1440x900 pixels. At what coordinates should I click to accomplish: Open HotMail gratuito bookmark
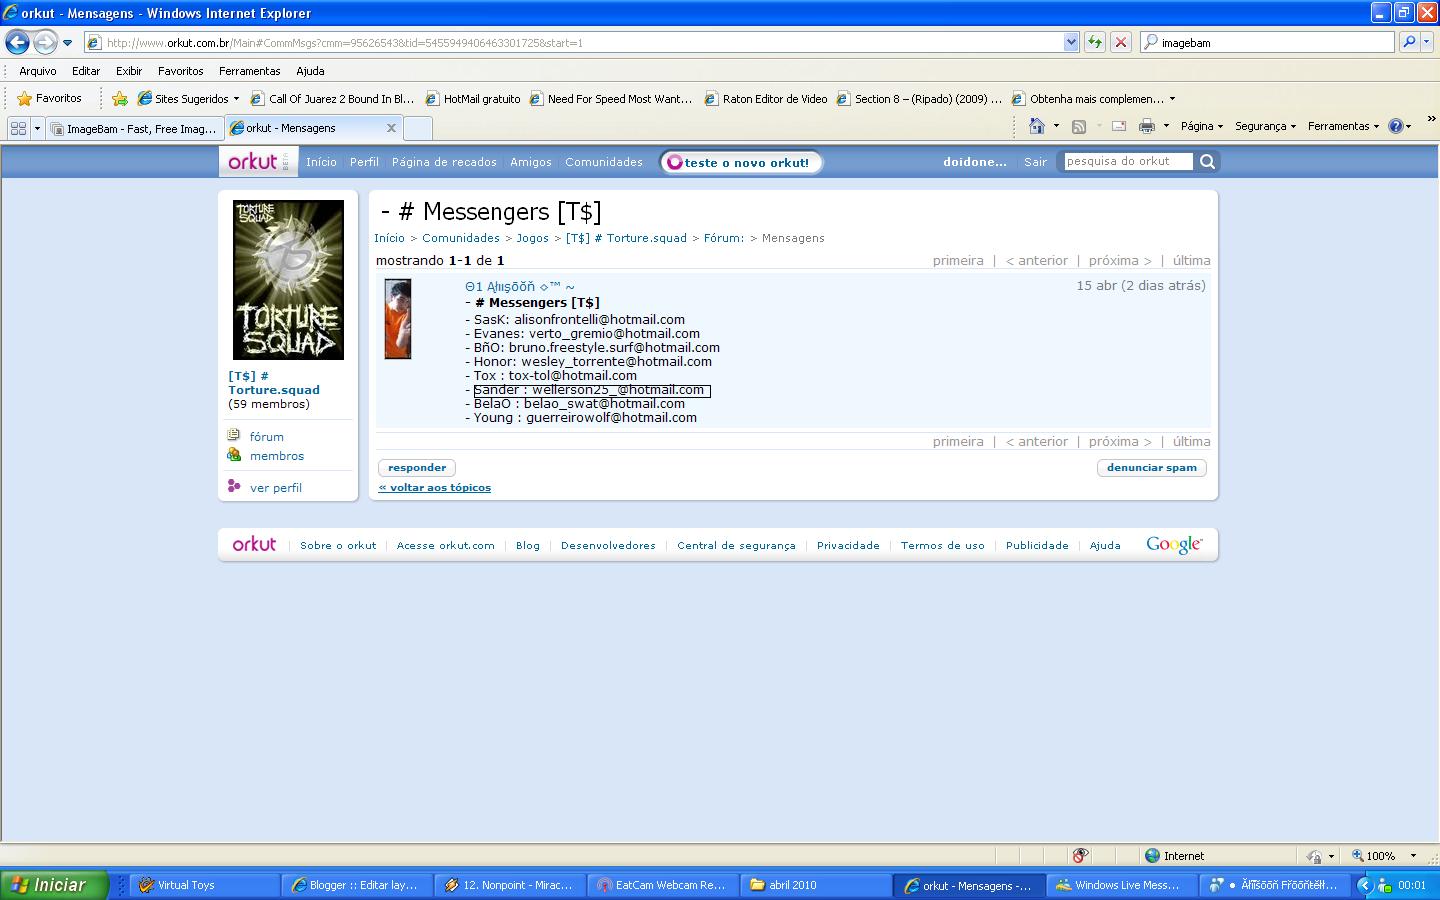pos(473,98)
